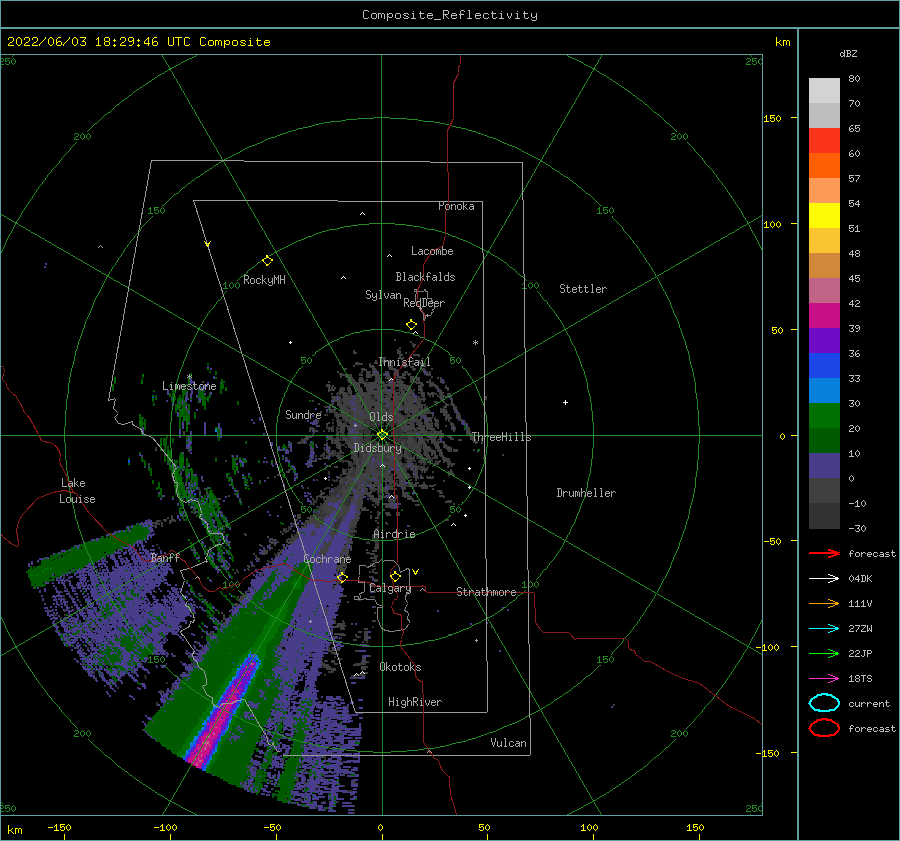The height and width of the screenshot is (841, 900).
Task: Click the Ponoka town label
Action: coord(456,206)
